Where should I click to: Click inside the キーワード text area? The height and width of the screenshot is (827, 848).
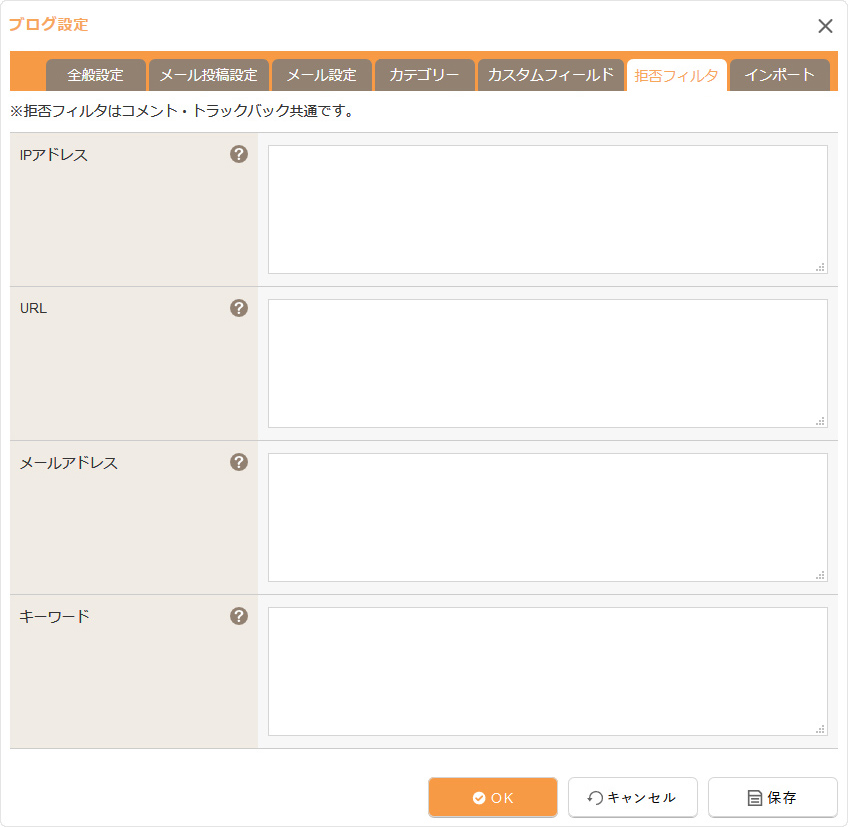[547, 671]
